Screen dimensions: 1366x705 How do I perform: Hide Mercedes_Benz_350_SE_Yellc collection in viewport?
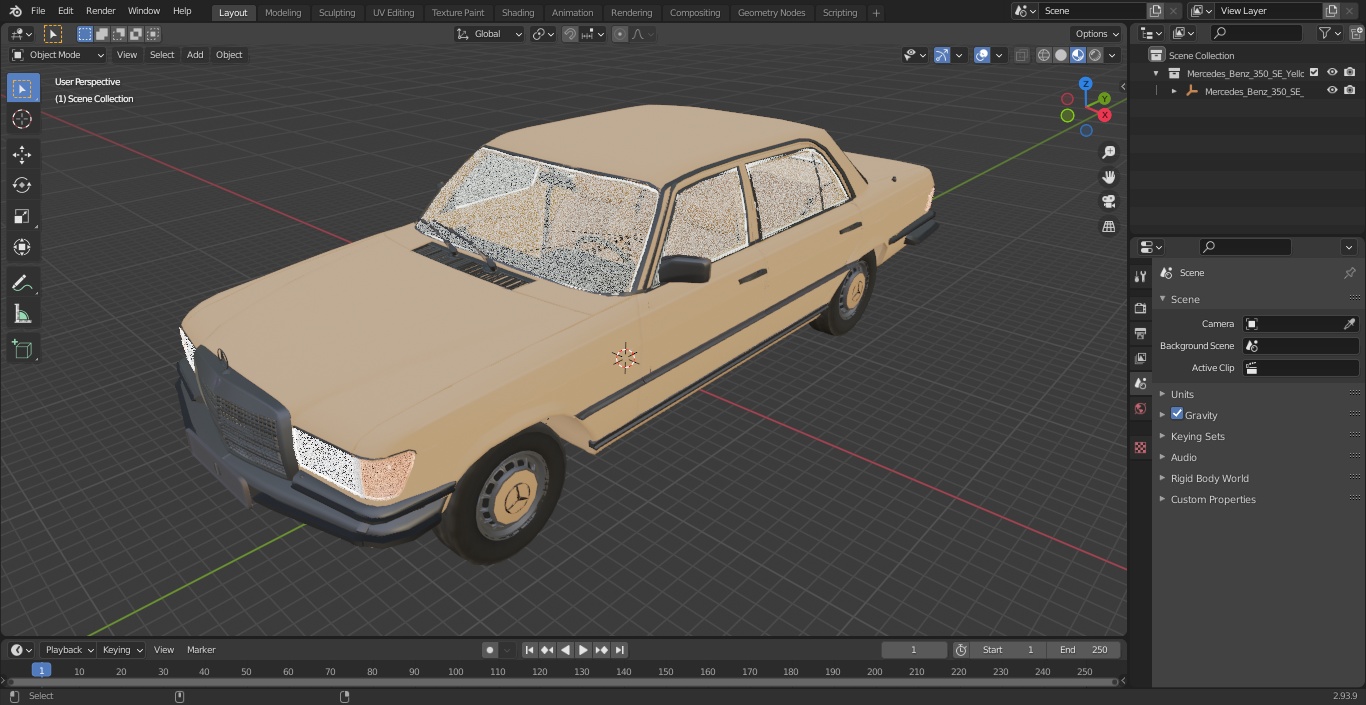pos(1332,72)
